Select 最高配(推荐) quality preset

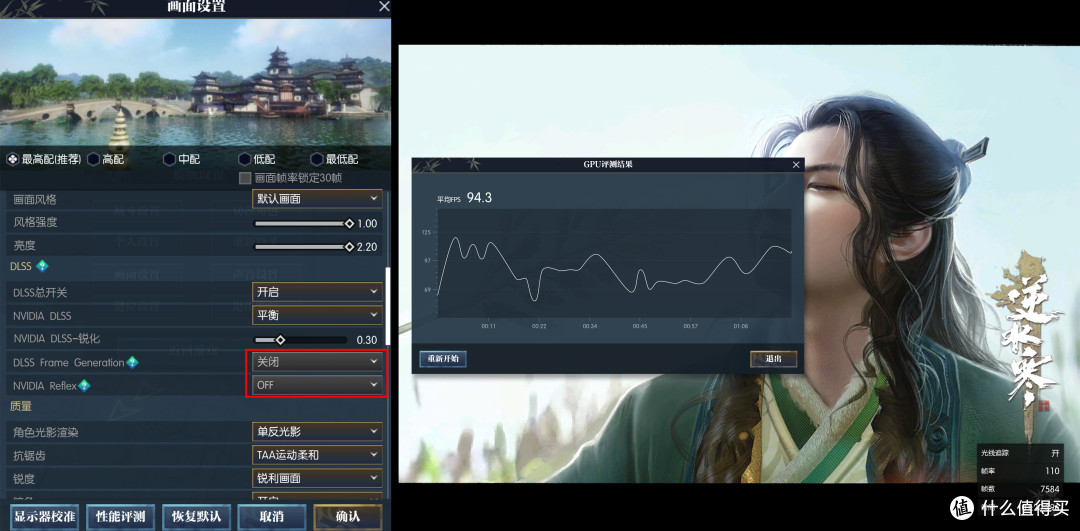pyautogui.click(x=44, y=159)
